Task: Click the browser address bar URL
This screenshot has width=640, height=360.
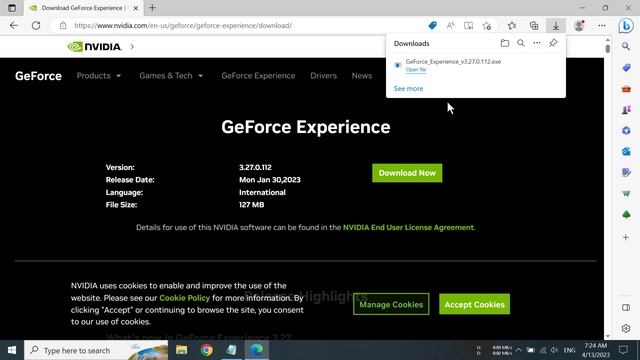Action: pyautogui.click(x=183, y=25)
